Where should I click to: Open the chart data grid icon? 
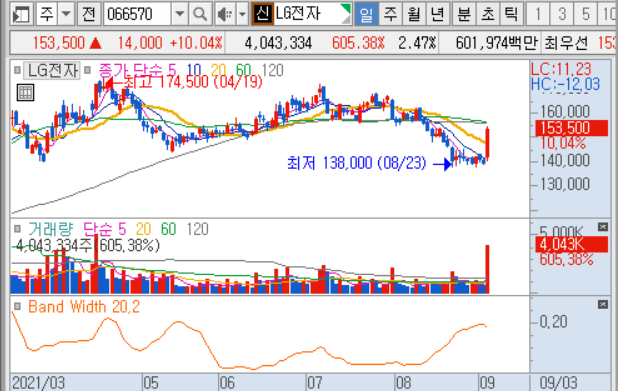click(x=26, y=93)
